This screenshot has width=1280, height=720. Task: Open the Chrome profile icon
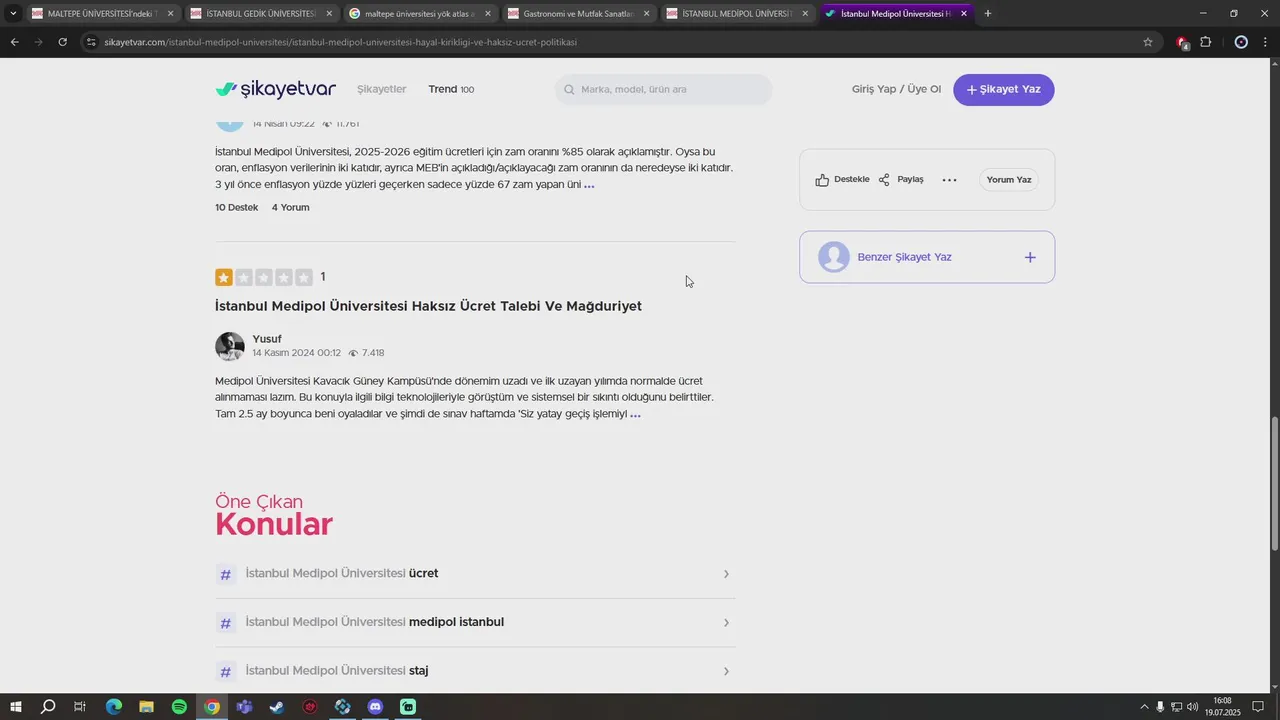click(x=1241, y=42)
